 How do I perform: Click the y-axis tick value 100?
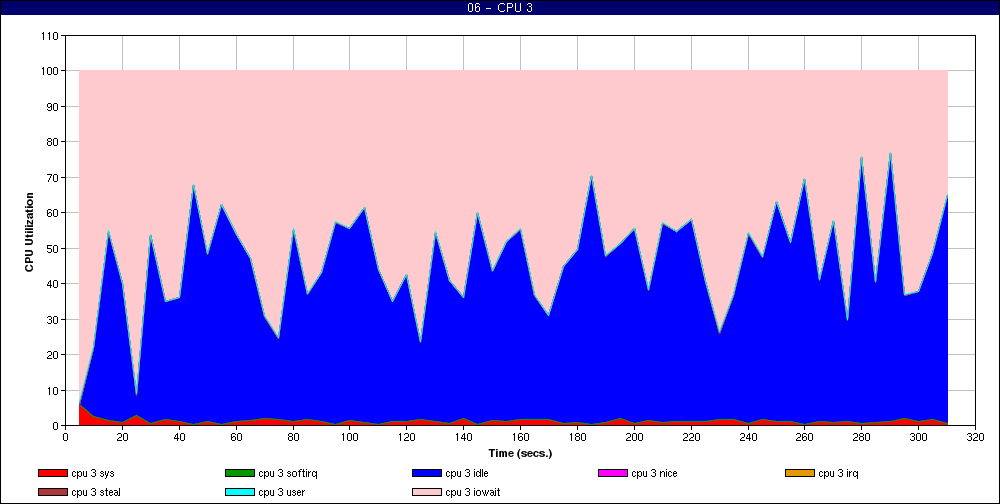pyautogui.click(x=51, y=71)
